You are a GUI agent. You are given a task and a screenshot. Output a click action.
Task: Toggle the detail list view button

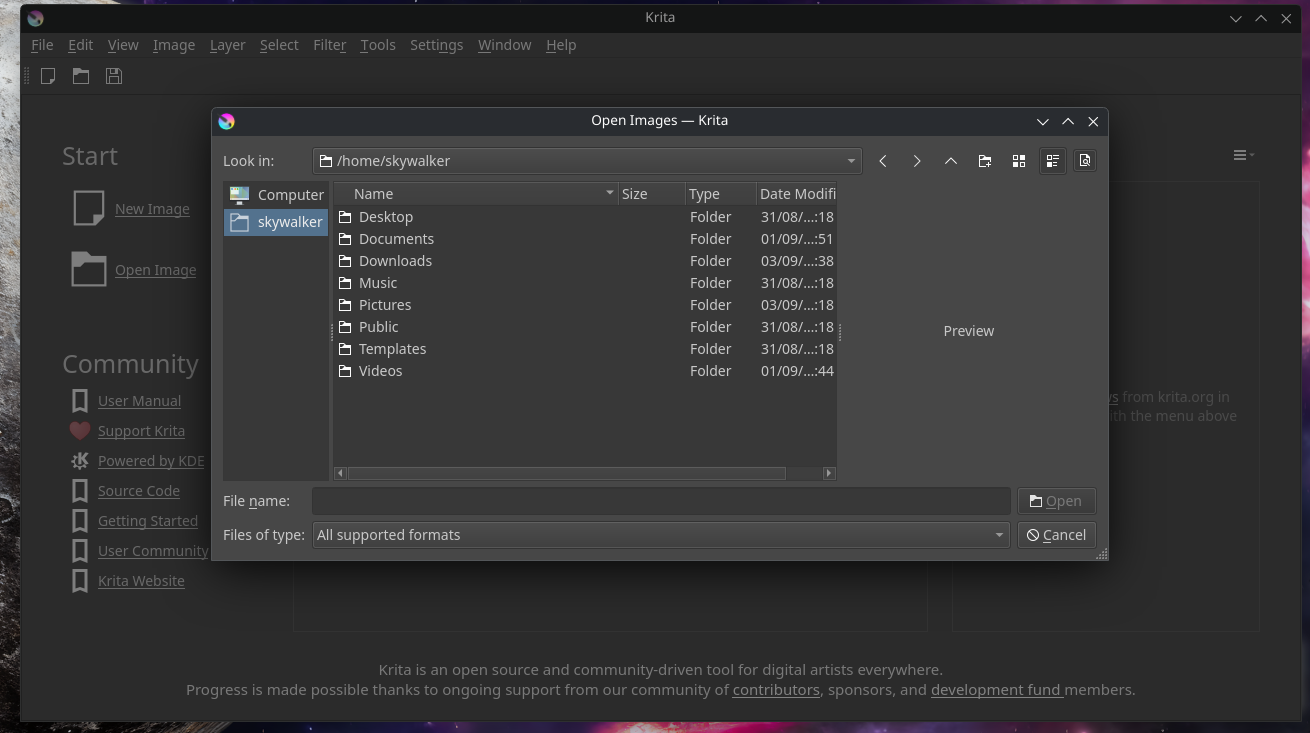[x=1052, y=161]
